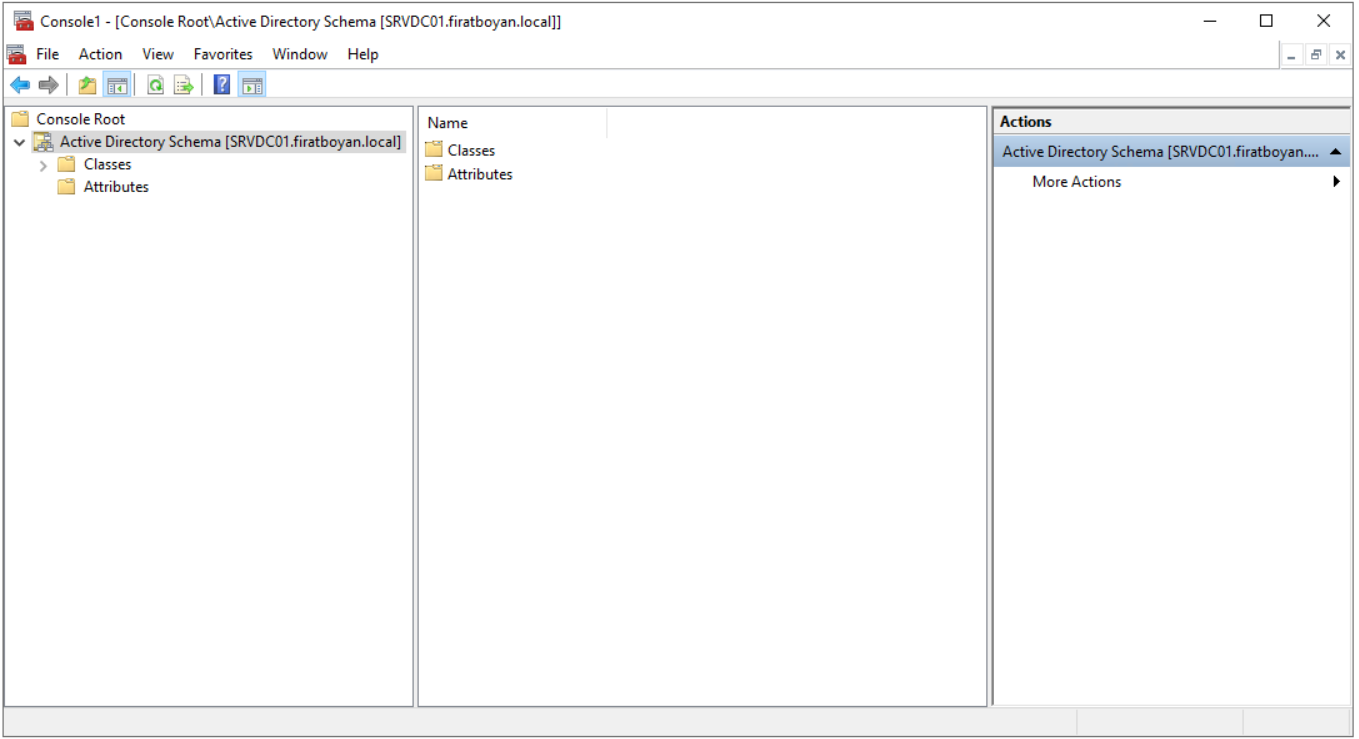Click the Back arrow toolbar icon
This screenshot has width=1359, height=739.
(20, 85)
